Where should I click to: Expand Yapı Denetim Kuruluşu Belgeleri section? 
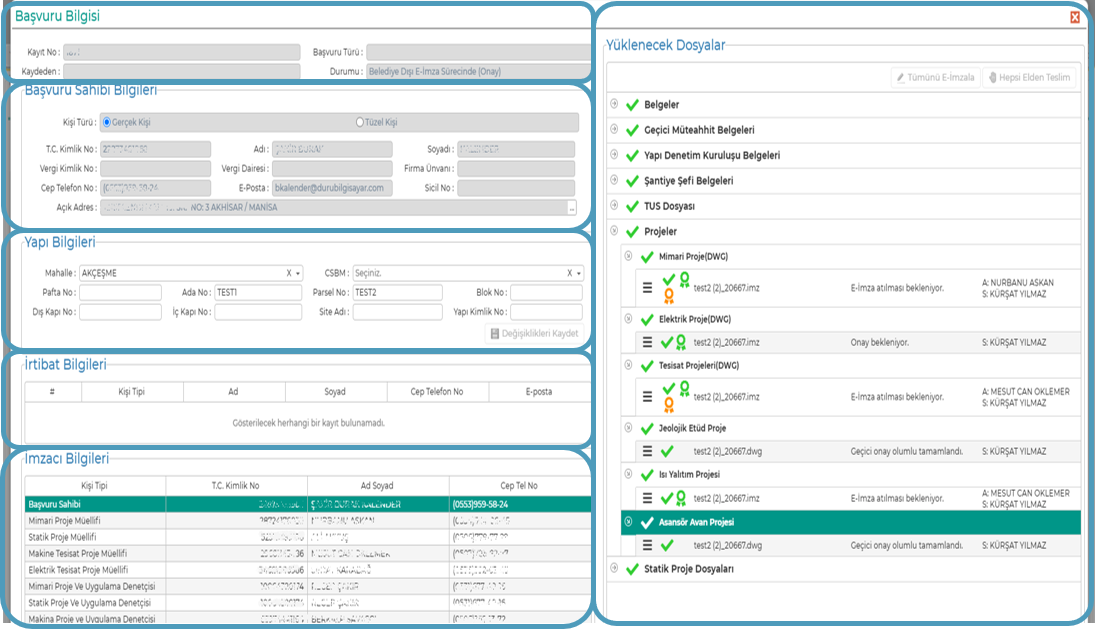(x=613, y=155)
